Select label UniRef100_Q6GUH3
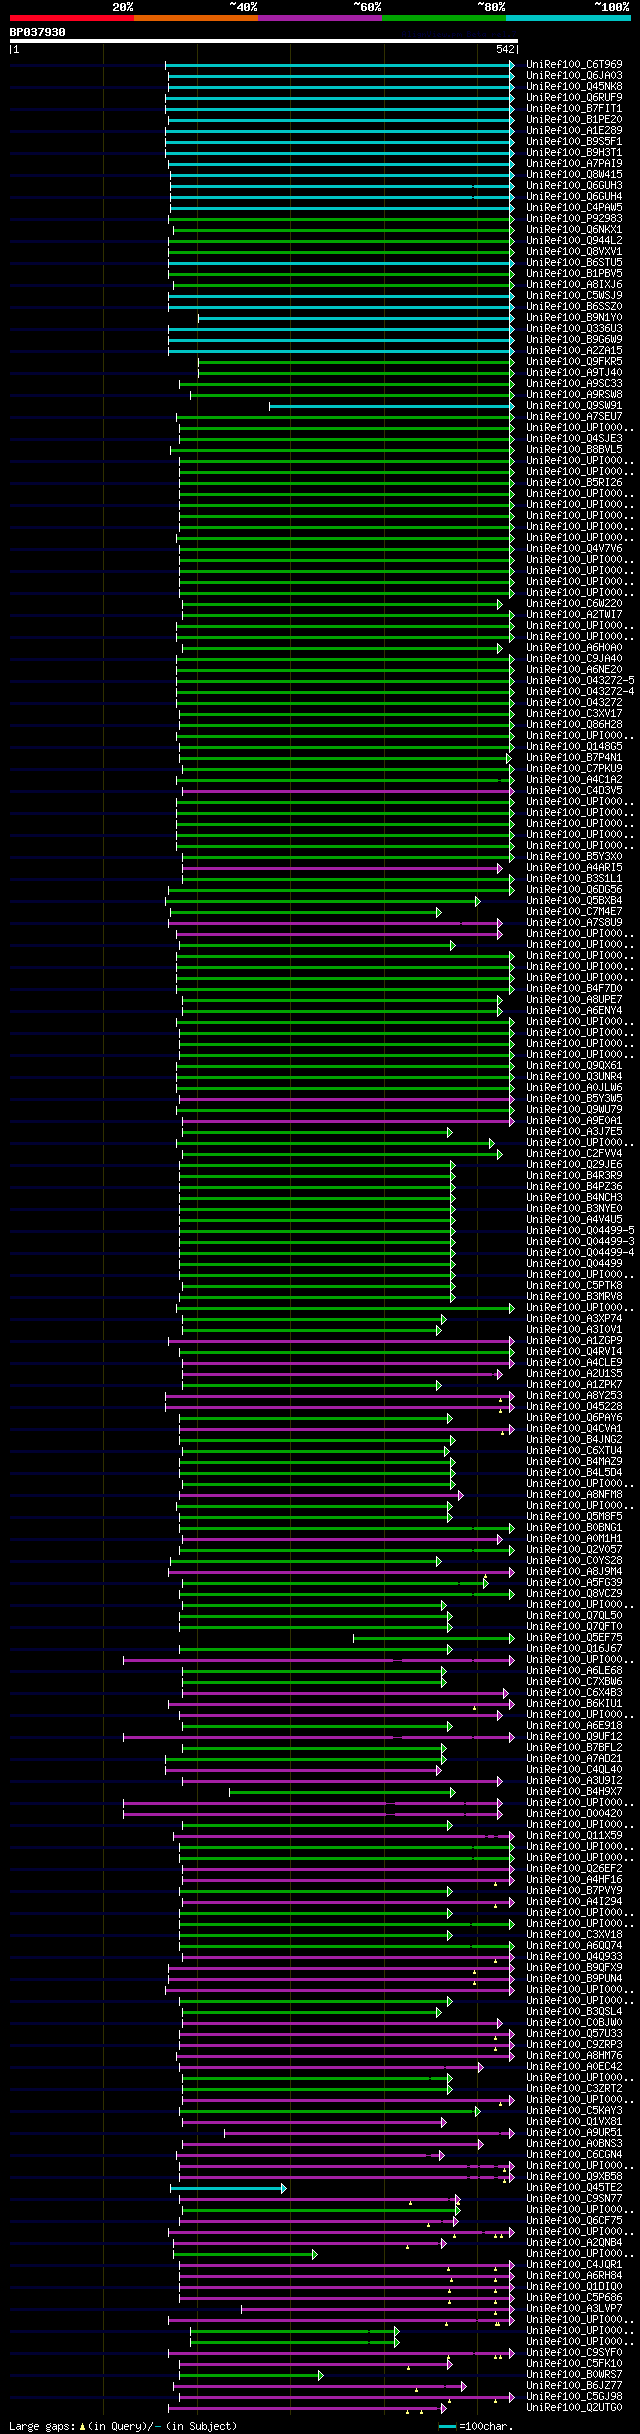The width and height of the screenshot is (640, 2434). pos(574,186)
